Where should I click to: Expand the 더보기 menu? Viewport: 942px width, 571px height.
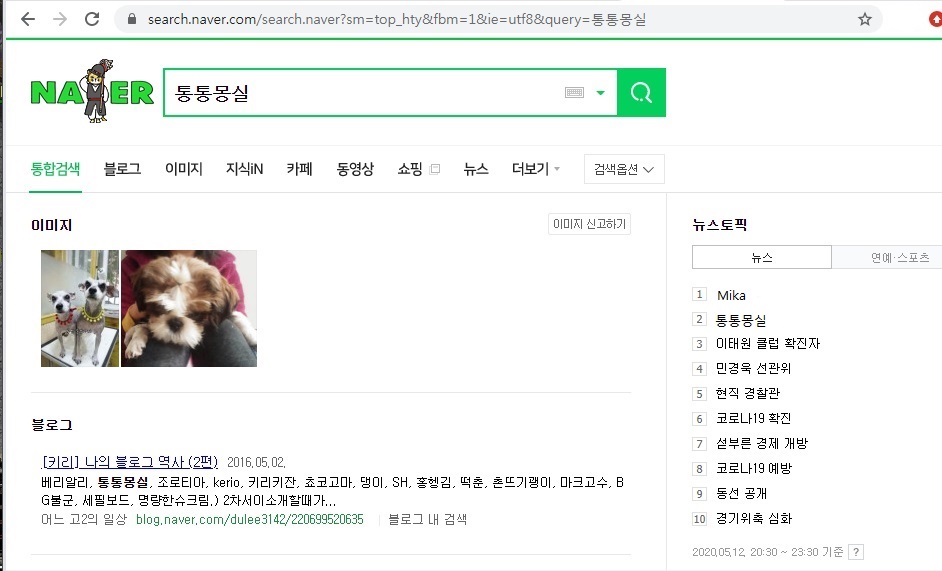(x=536, y=169)
